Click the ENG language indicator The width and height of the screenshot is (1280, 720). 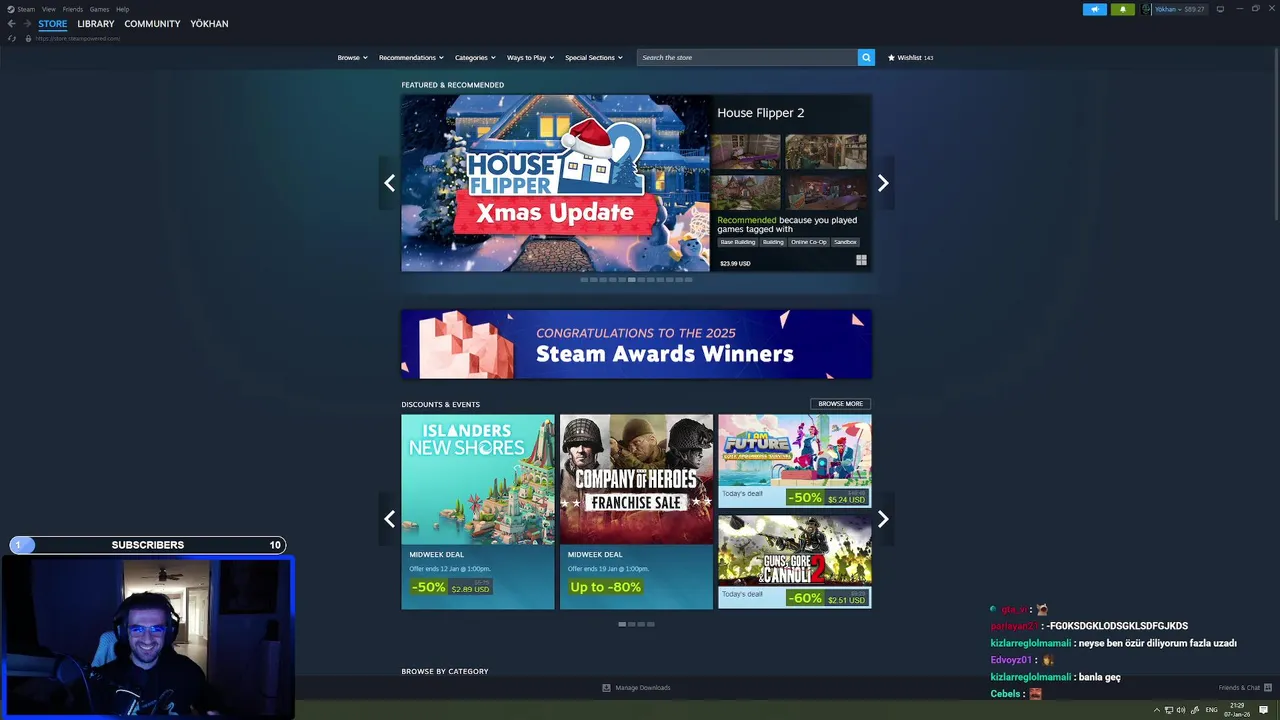click(1211, 710)
